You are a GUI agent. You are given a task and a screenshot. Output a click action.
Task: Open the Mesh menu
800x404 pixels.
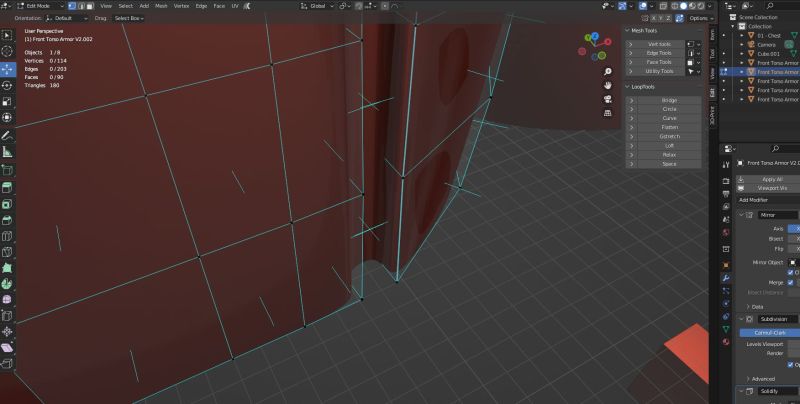pos(161,6)
